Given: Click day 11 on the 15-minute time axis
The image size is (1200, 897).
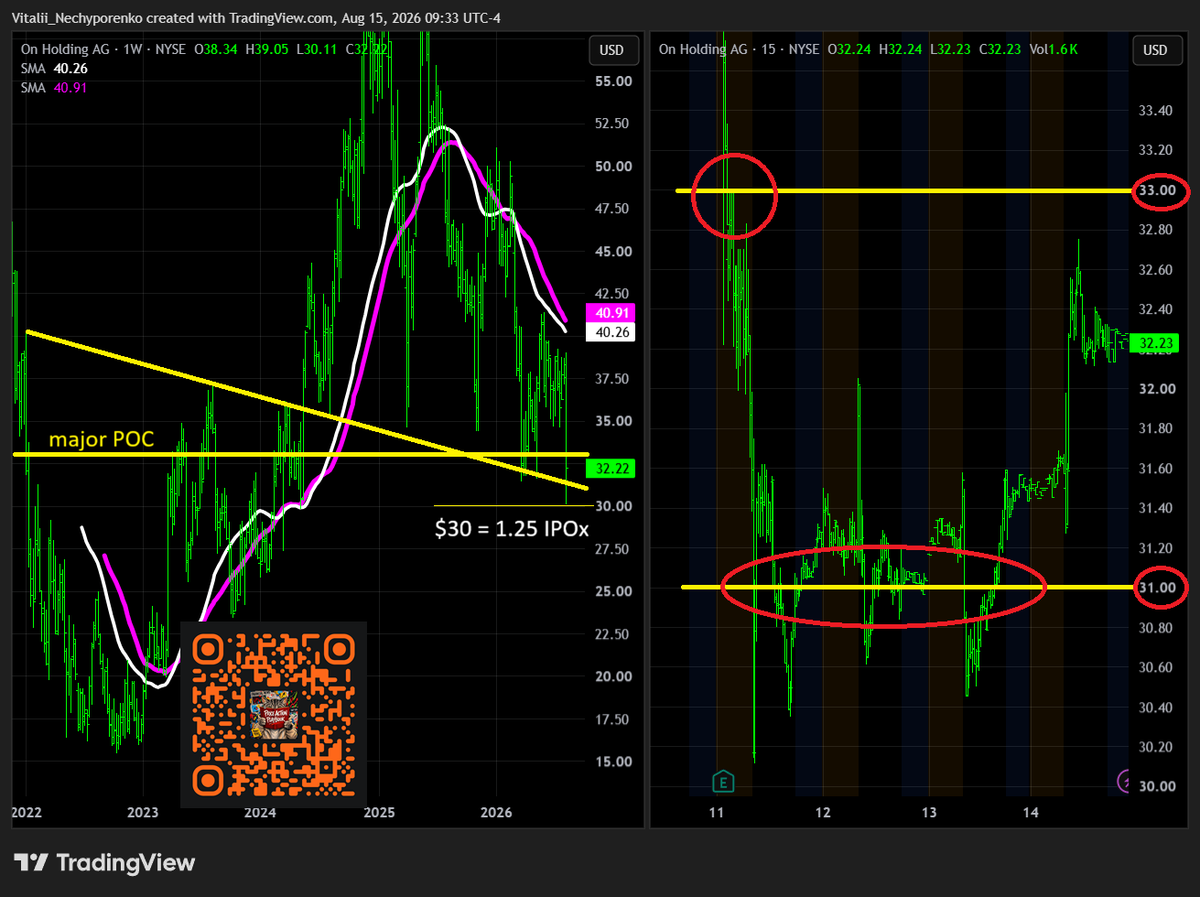Looking at the screenshot, I should [x=716, y=813].
